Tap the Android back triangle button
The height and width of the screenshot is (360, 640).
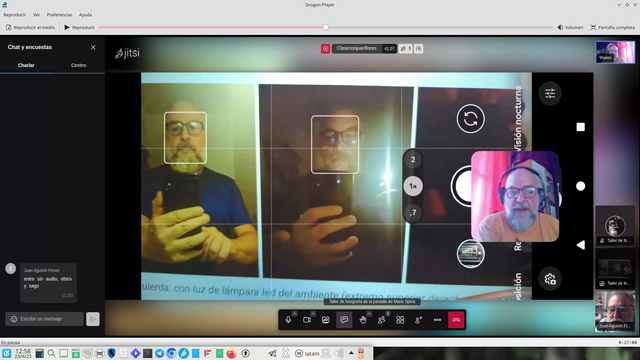580,245
